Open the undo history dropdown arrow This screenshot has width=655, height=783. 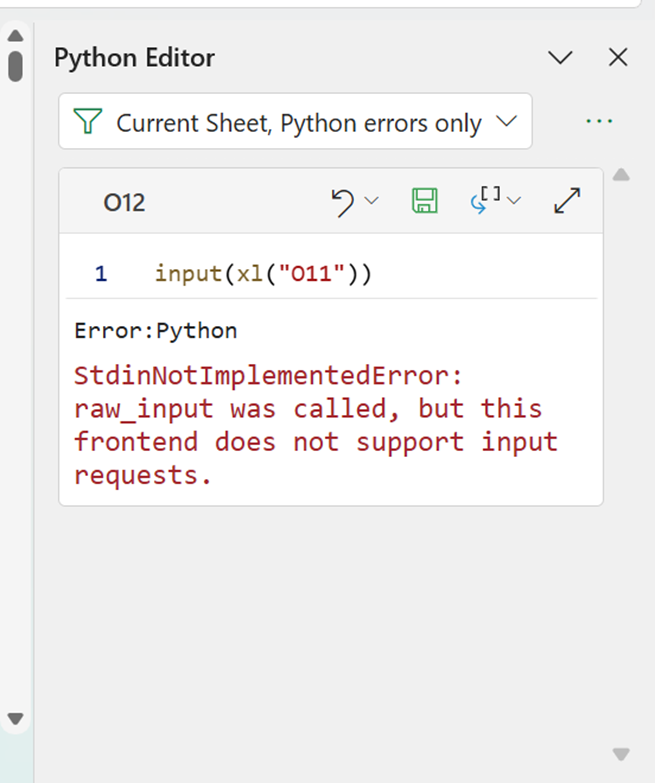(371, 202)
